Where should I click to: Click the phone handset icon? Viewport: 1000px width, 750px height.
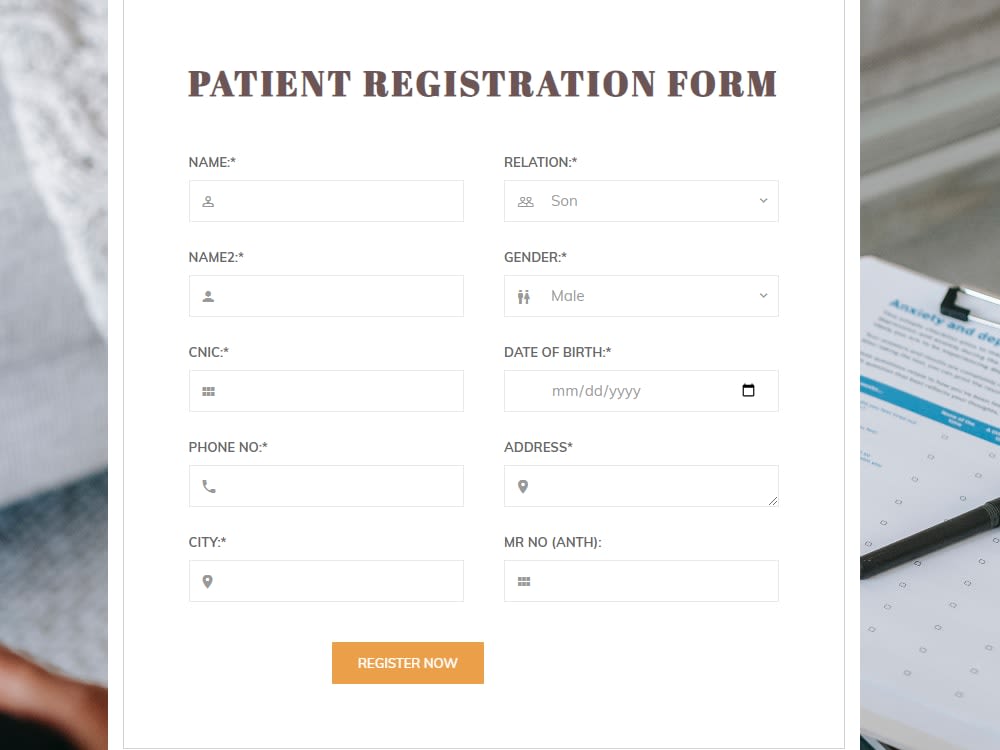[209, 487]
